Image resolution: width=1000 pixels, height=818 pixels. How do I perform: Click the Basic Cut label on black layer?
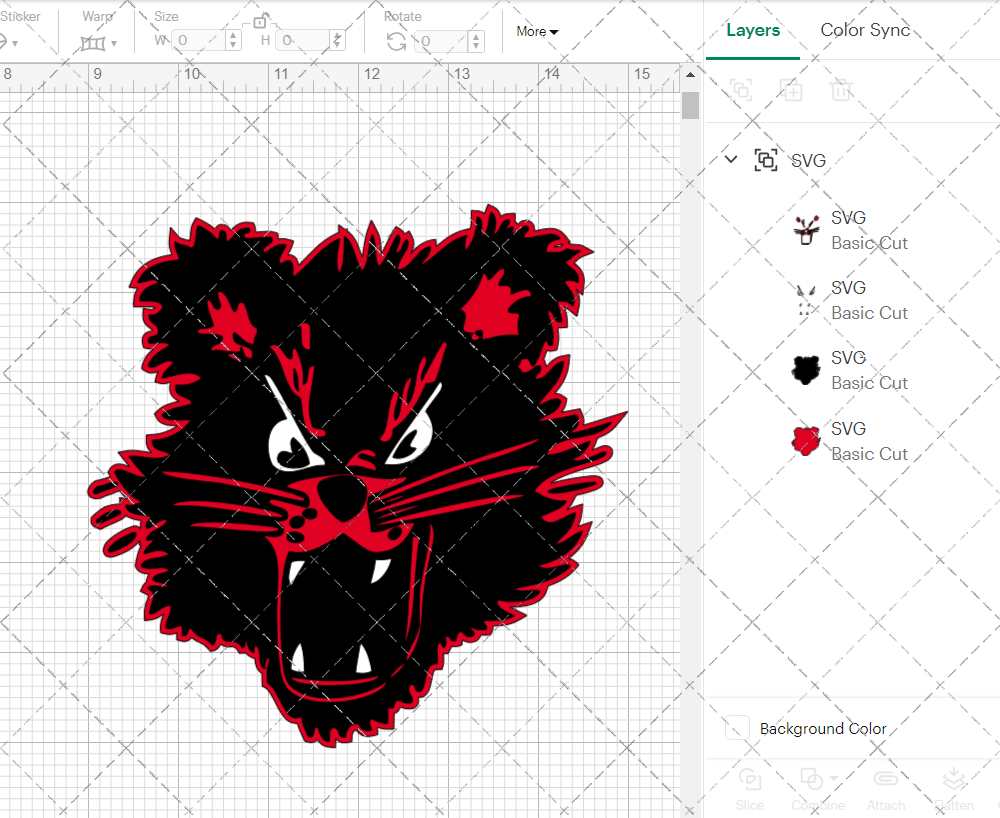click(x=869, y=382)
